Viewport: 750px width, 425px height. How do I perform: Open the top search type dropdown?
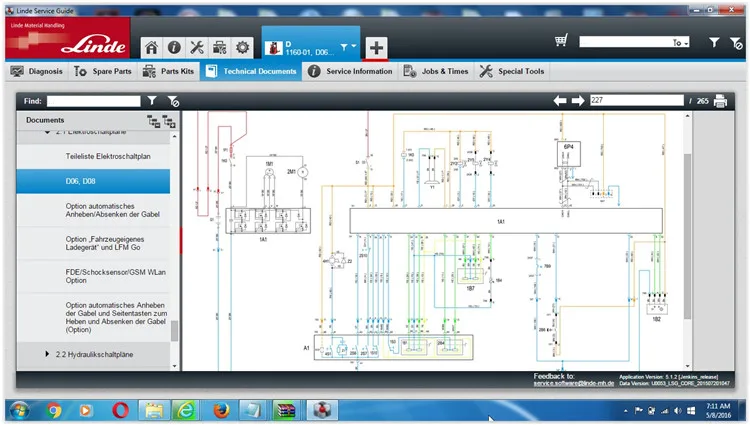[681, 43]
